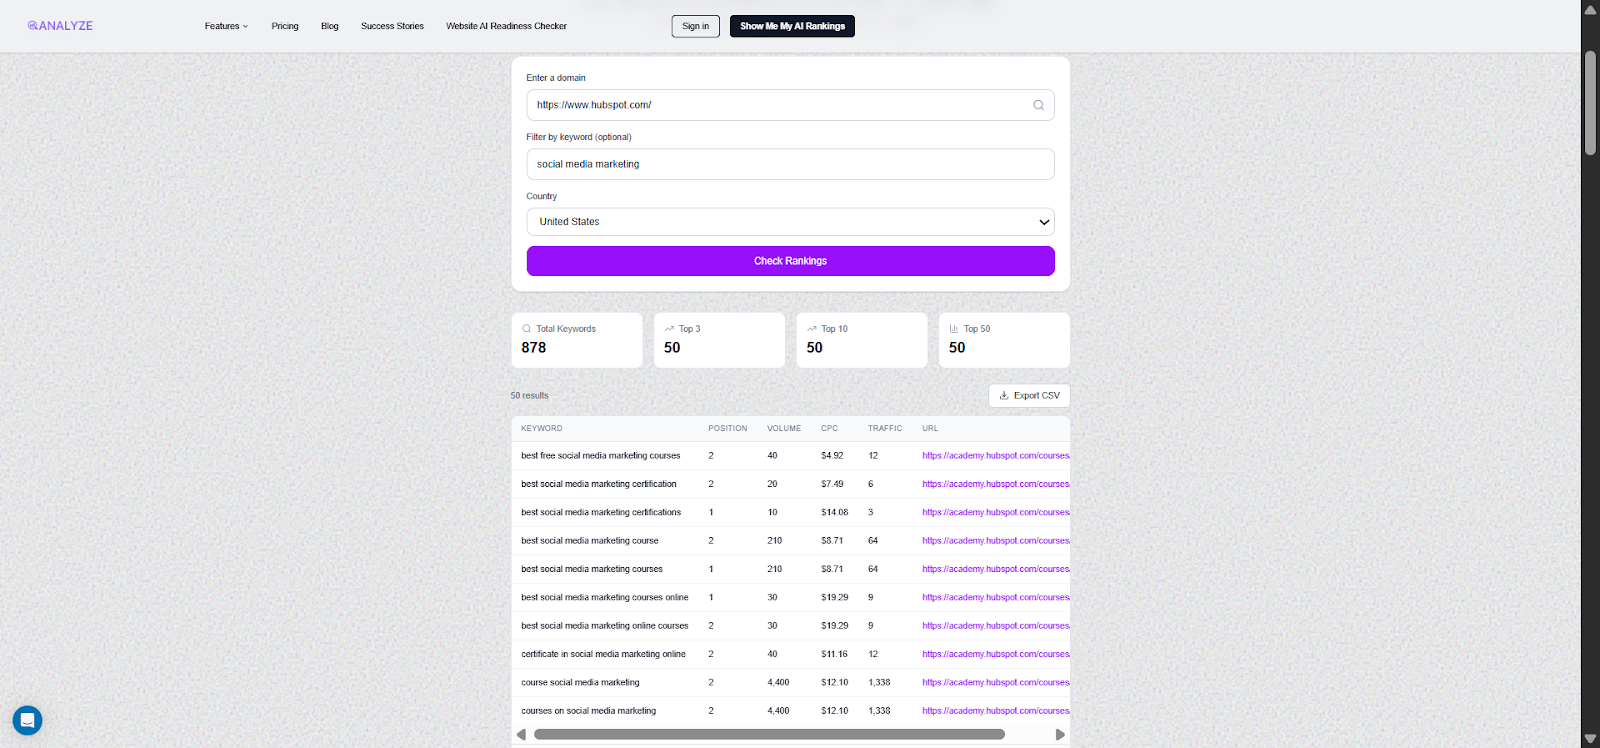Click the Top 50 bar chart icon
Screen dimensions: 1600x748
(954, 329)
